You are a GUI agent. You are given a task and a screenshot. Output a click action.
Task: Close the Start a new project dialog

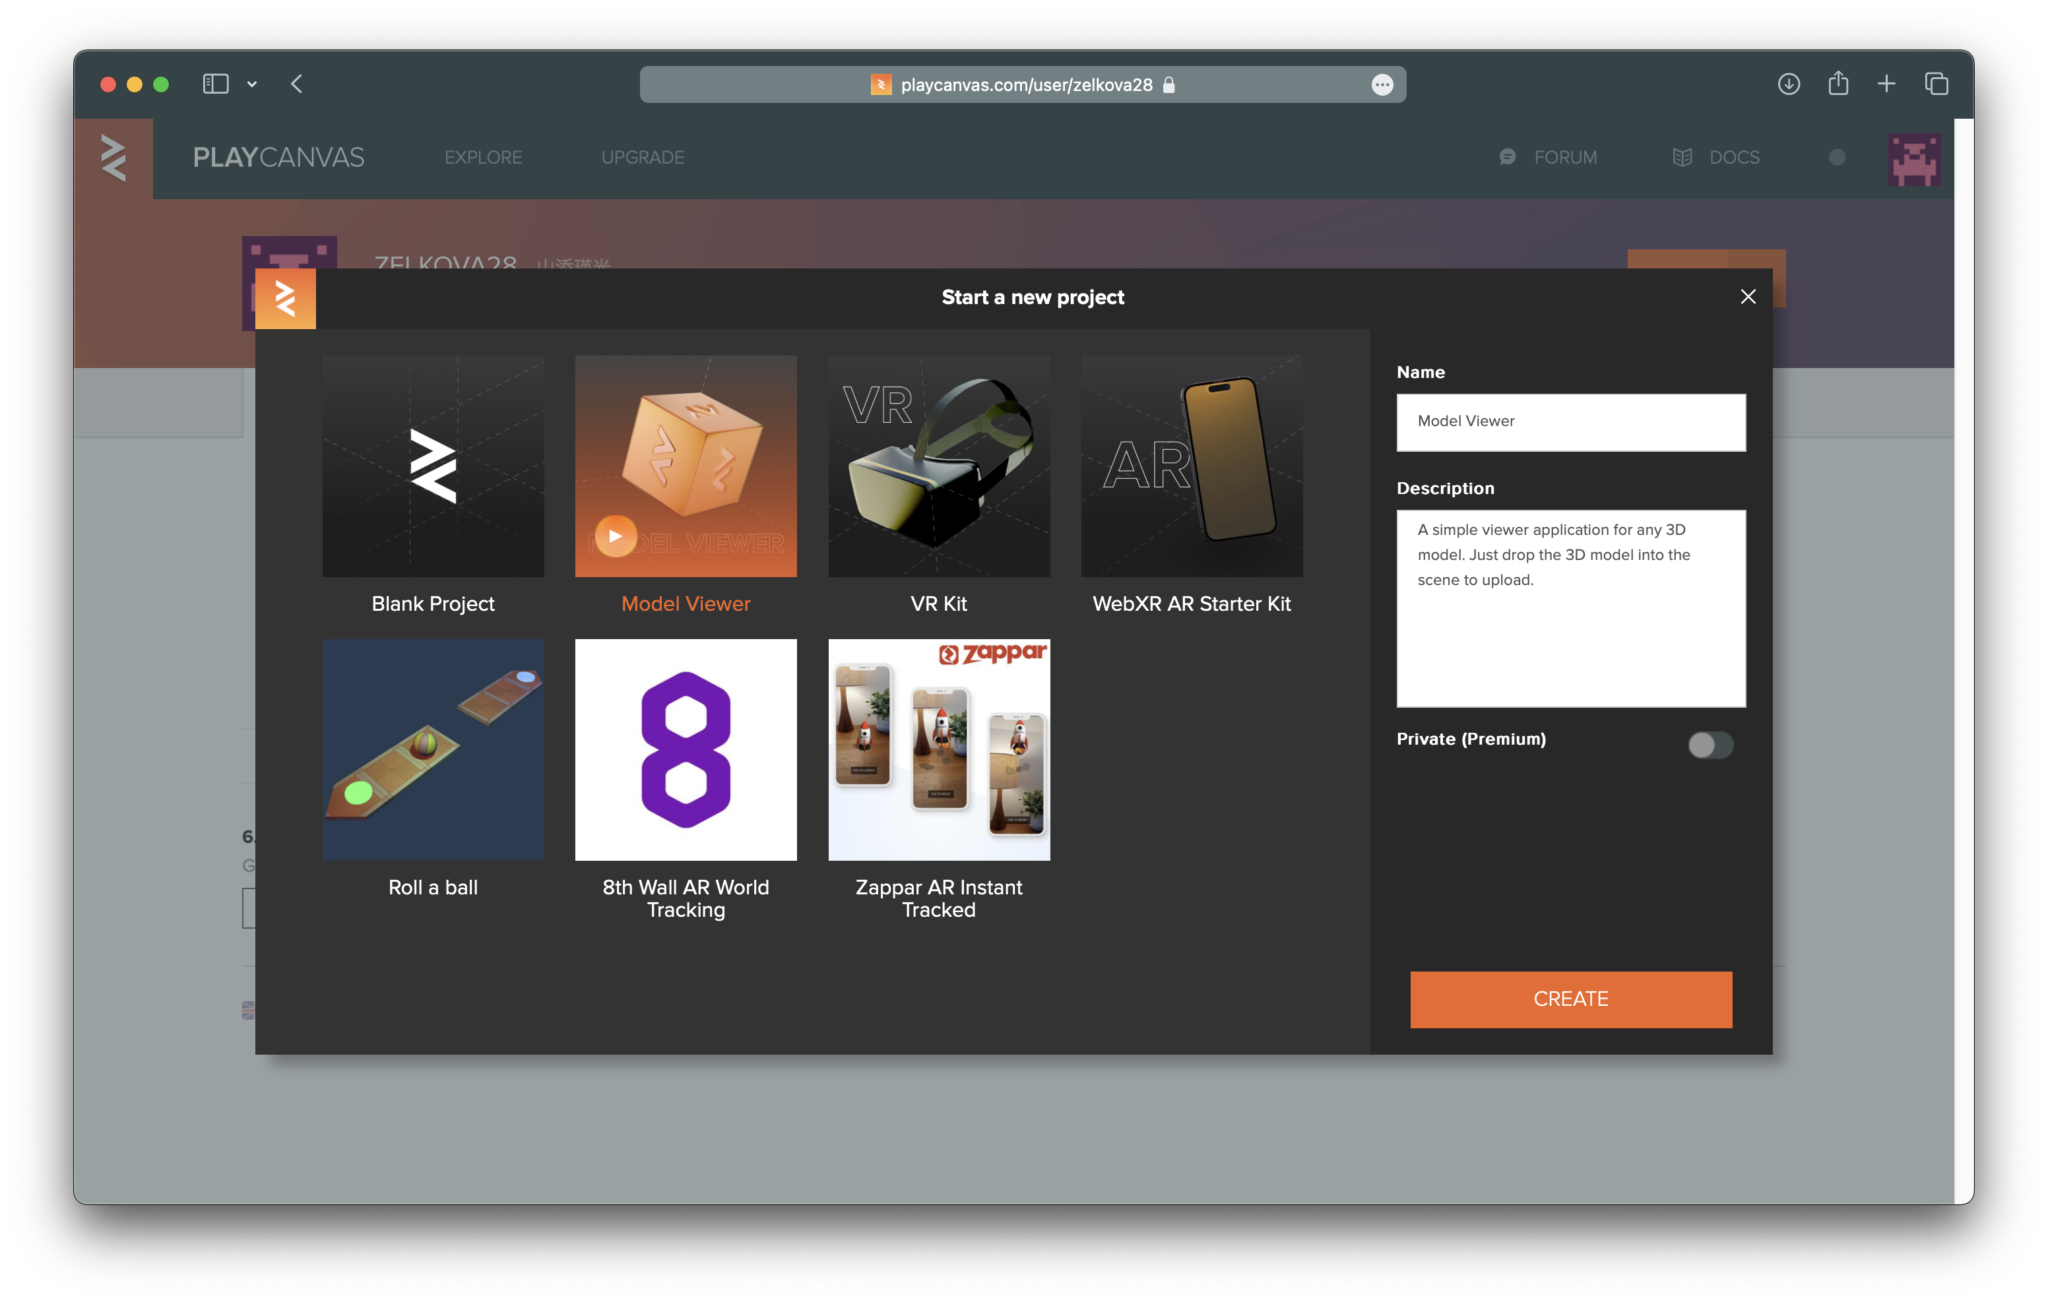1747,297
